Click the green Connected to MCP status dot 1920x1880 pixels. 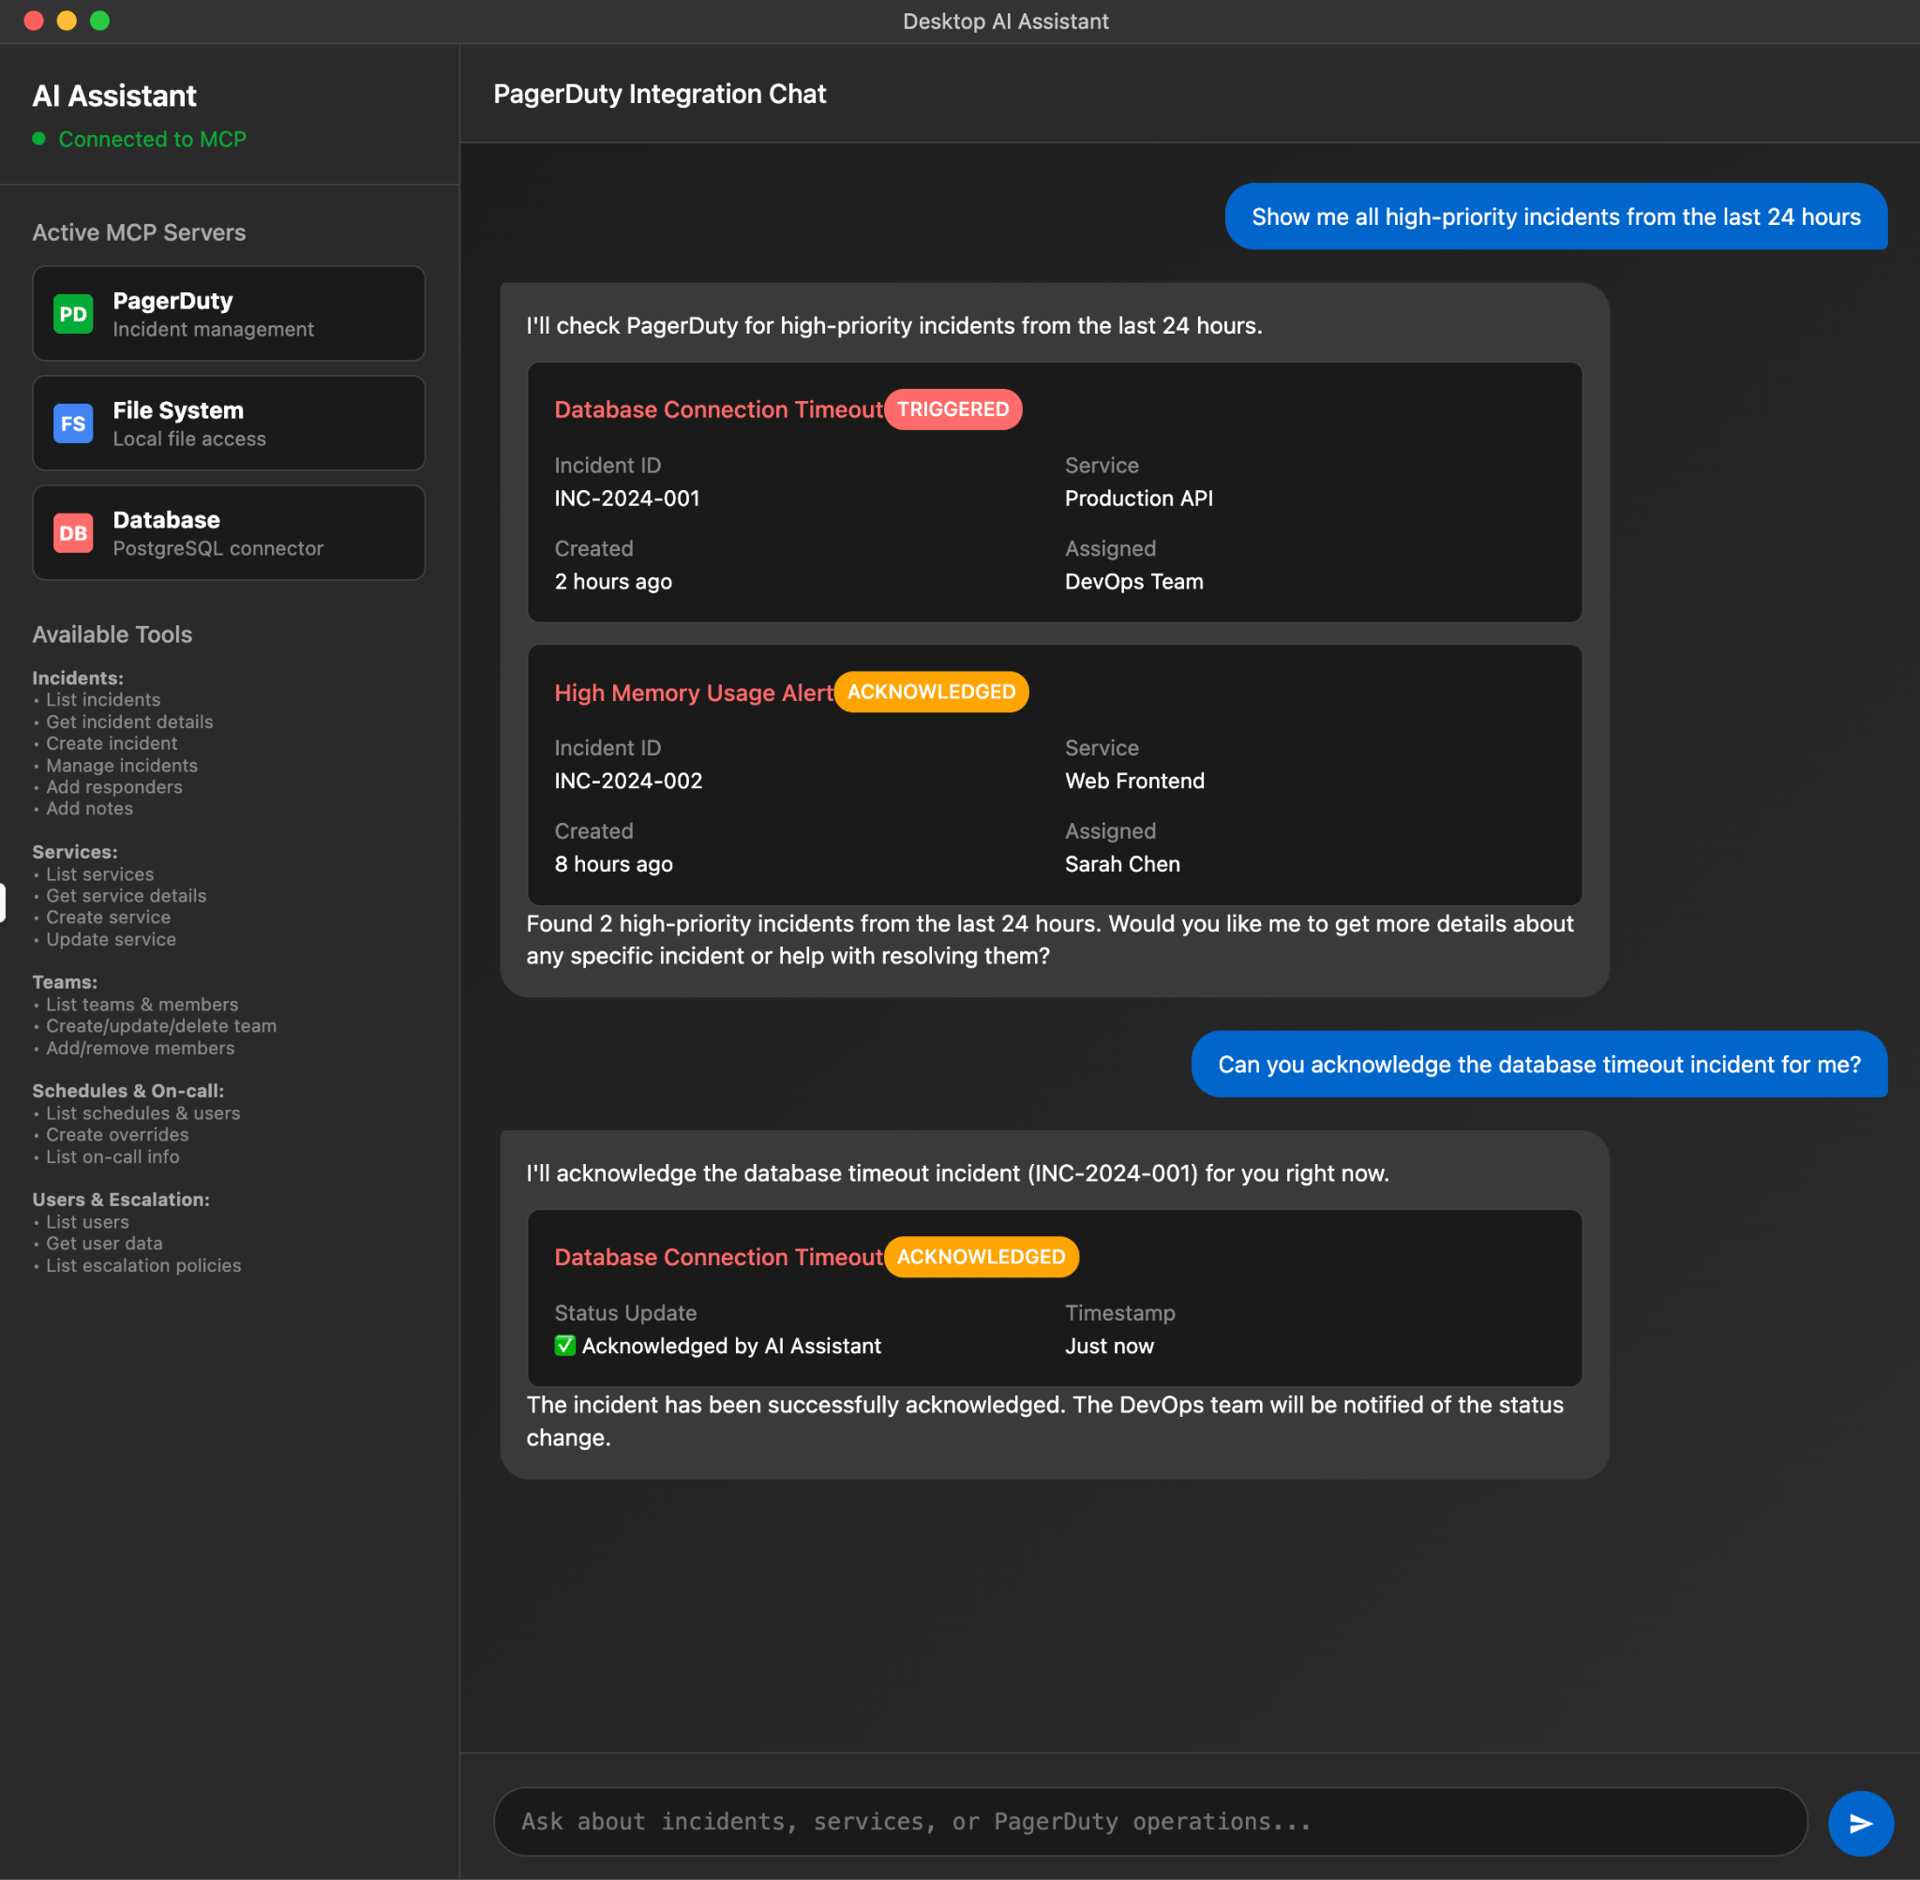coord(39,139)
